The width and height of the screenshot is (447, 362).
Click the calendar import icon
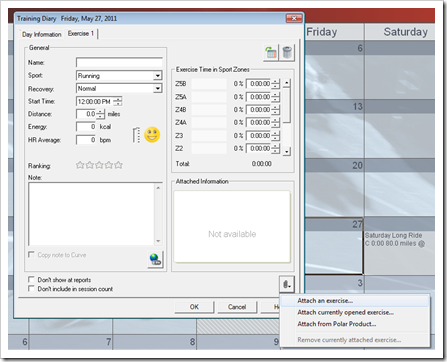tap(271, 53)
